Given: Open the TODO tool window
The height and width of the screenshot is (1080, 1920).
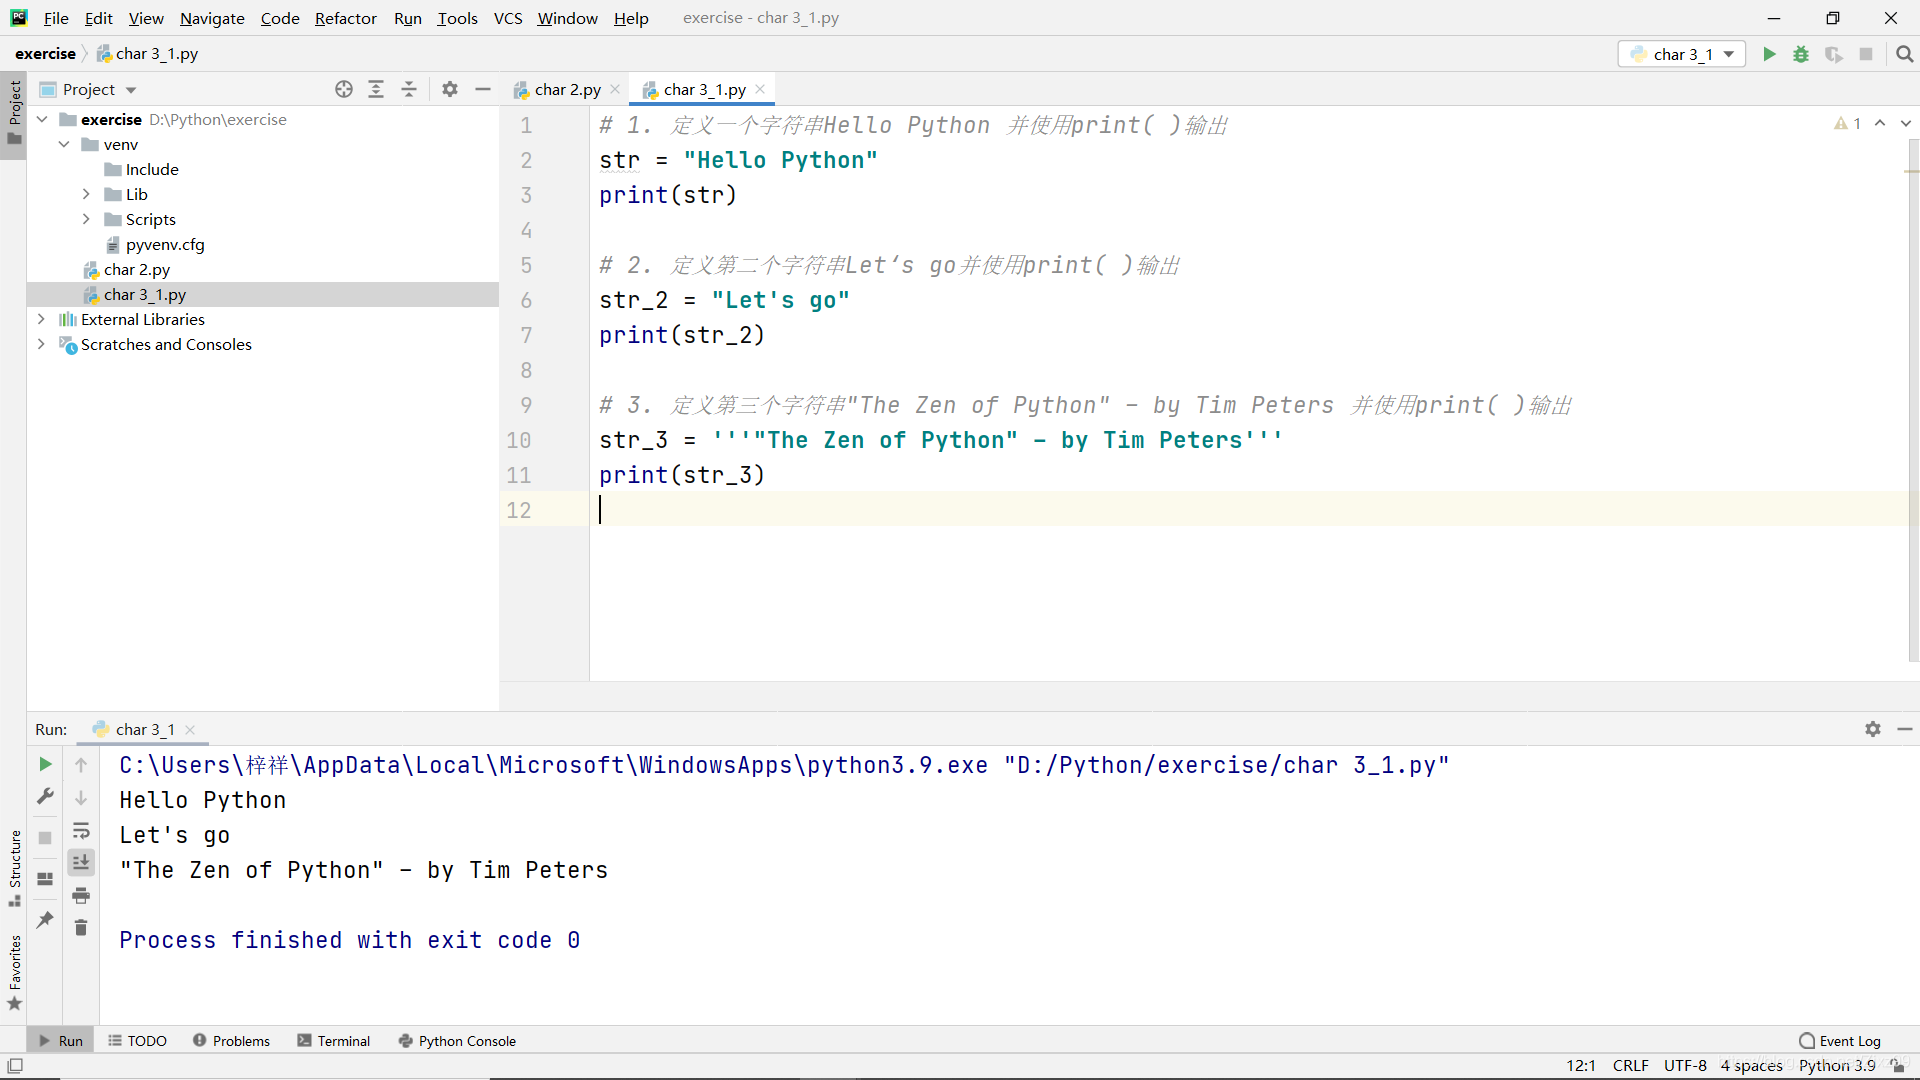Looking at the screenshot, I should point(138,1041).
